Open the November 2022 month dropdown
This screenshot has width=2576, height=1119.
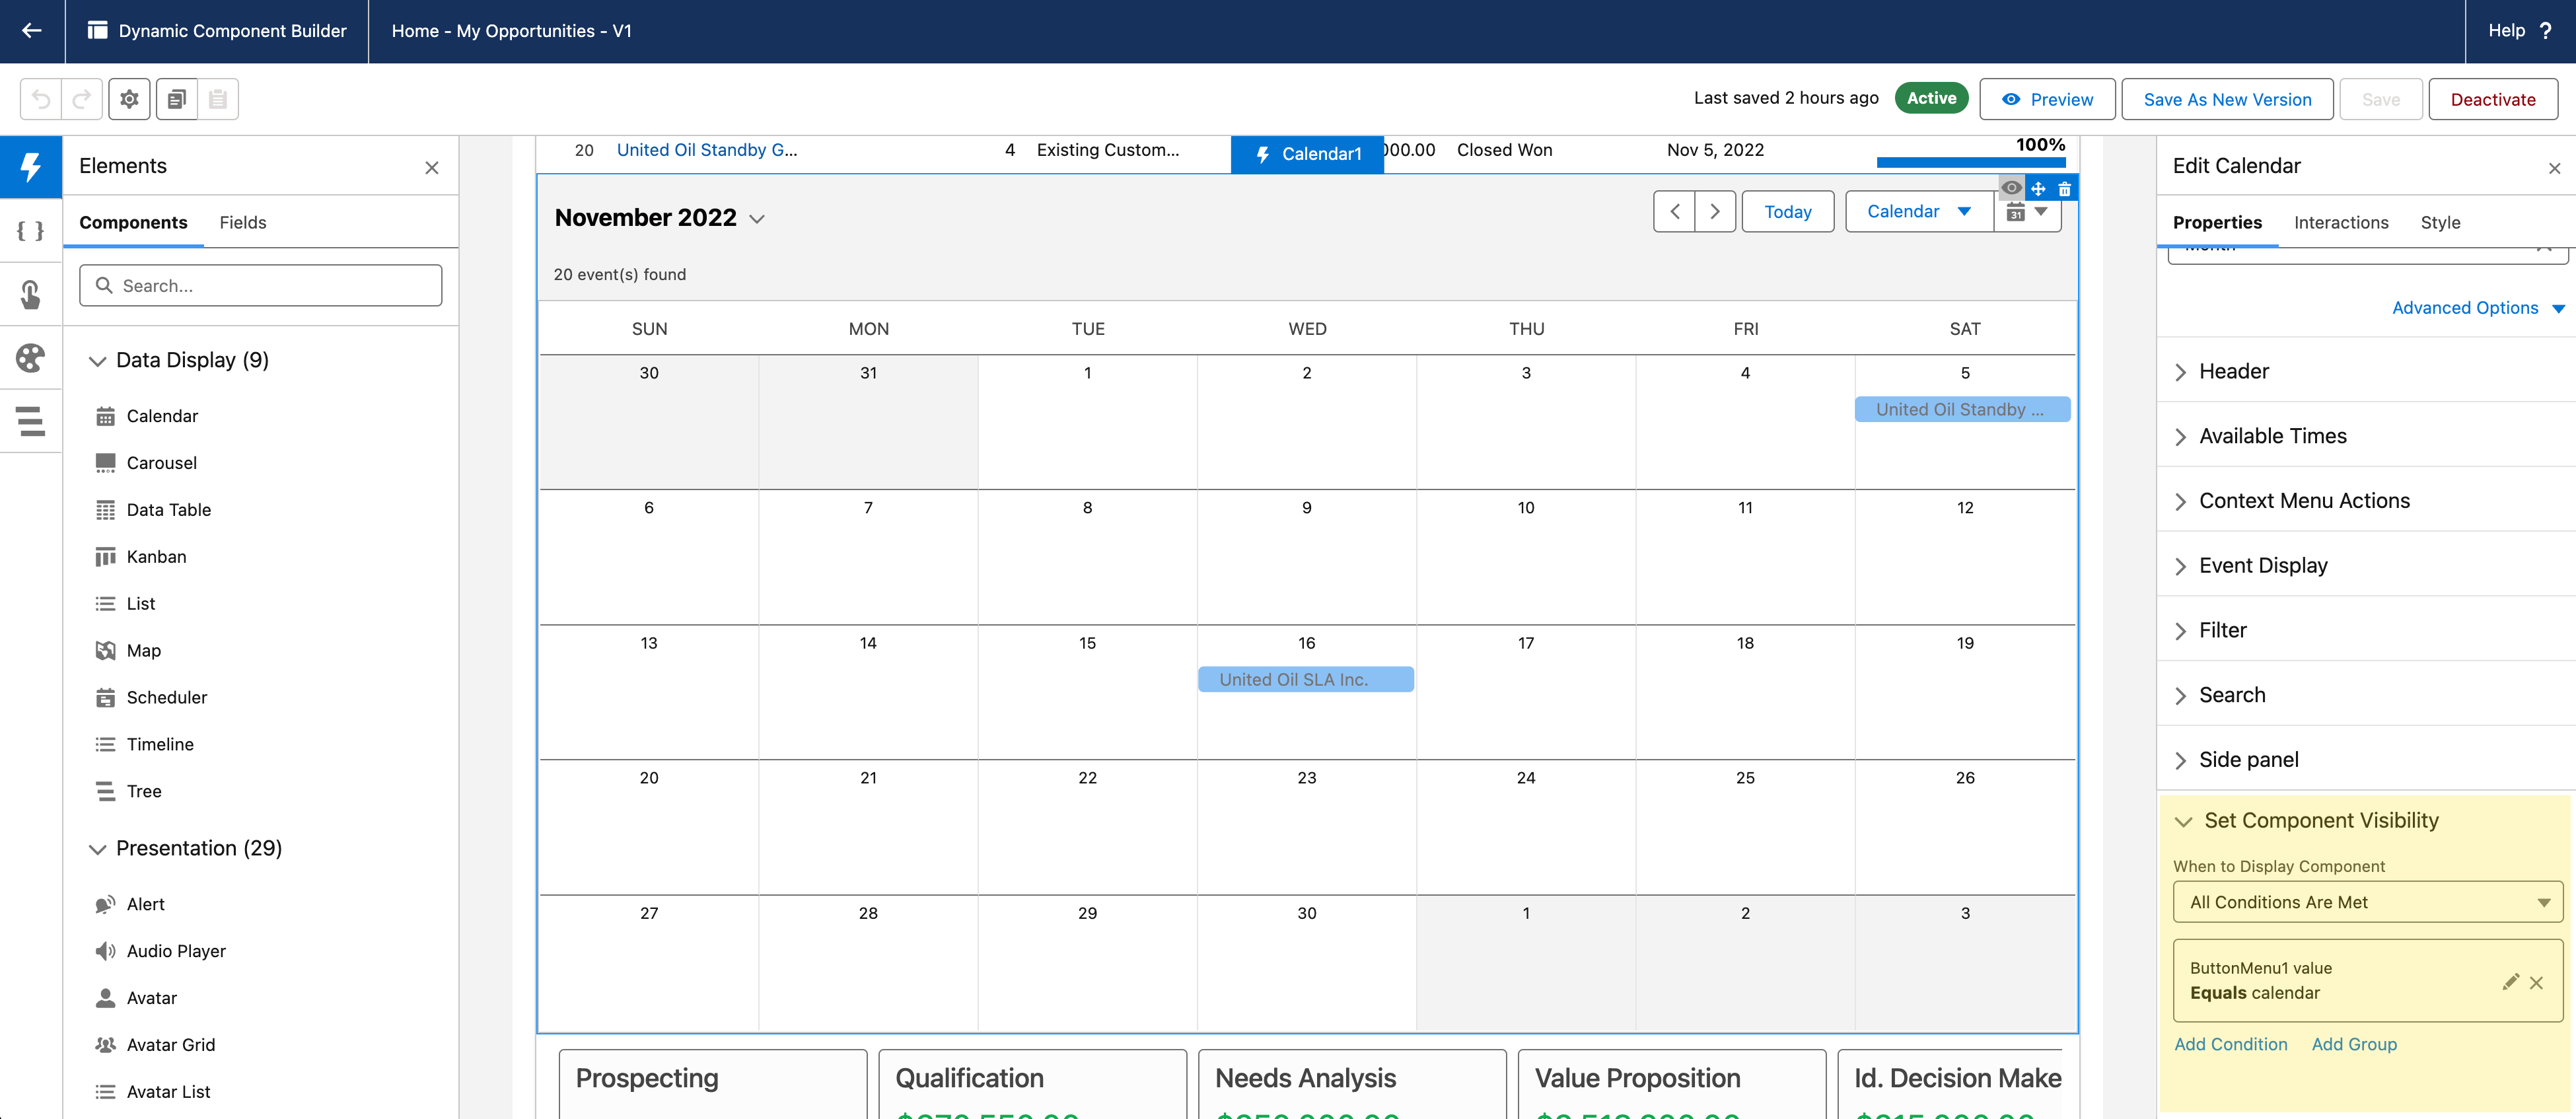(757, 219)
